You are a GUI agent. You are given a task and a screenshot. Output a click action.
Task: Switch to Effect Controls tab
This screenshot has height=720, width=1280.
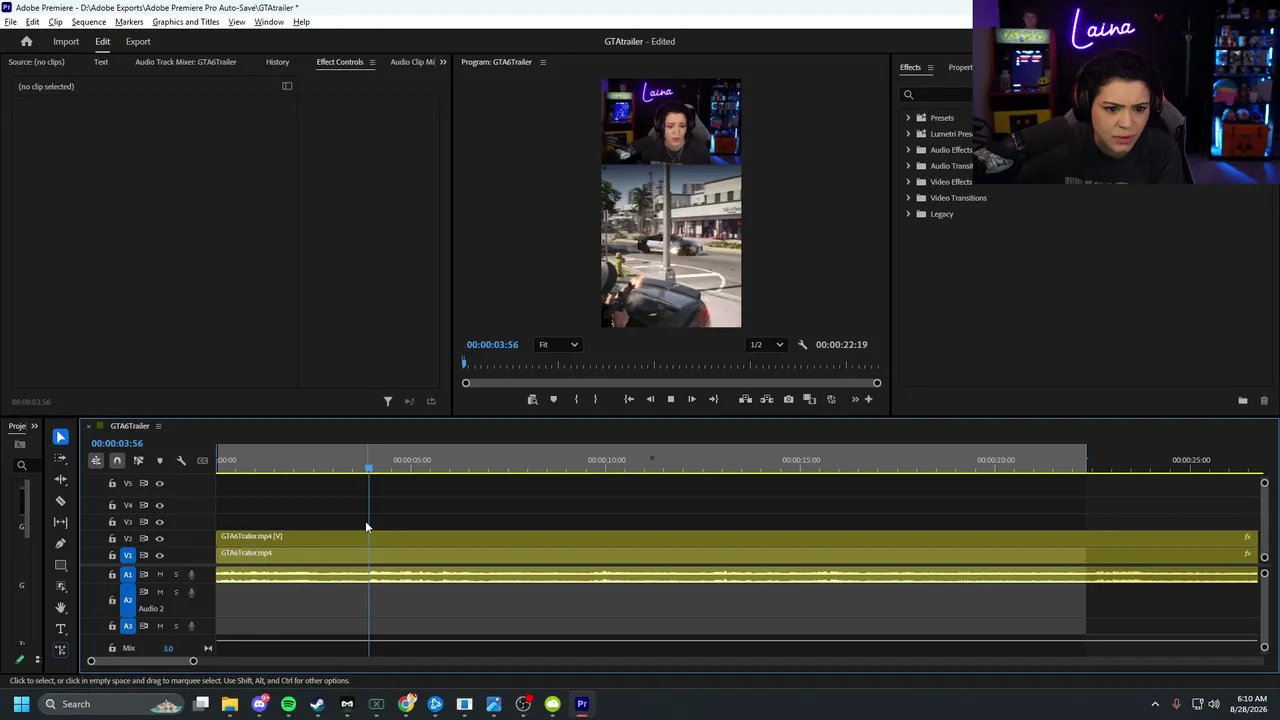click(x=340, y=62)
